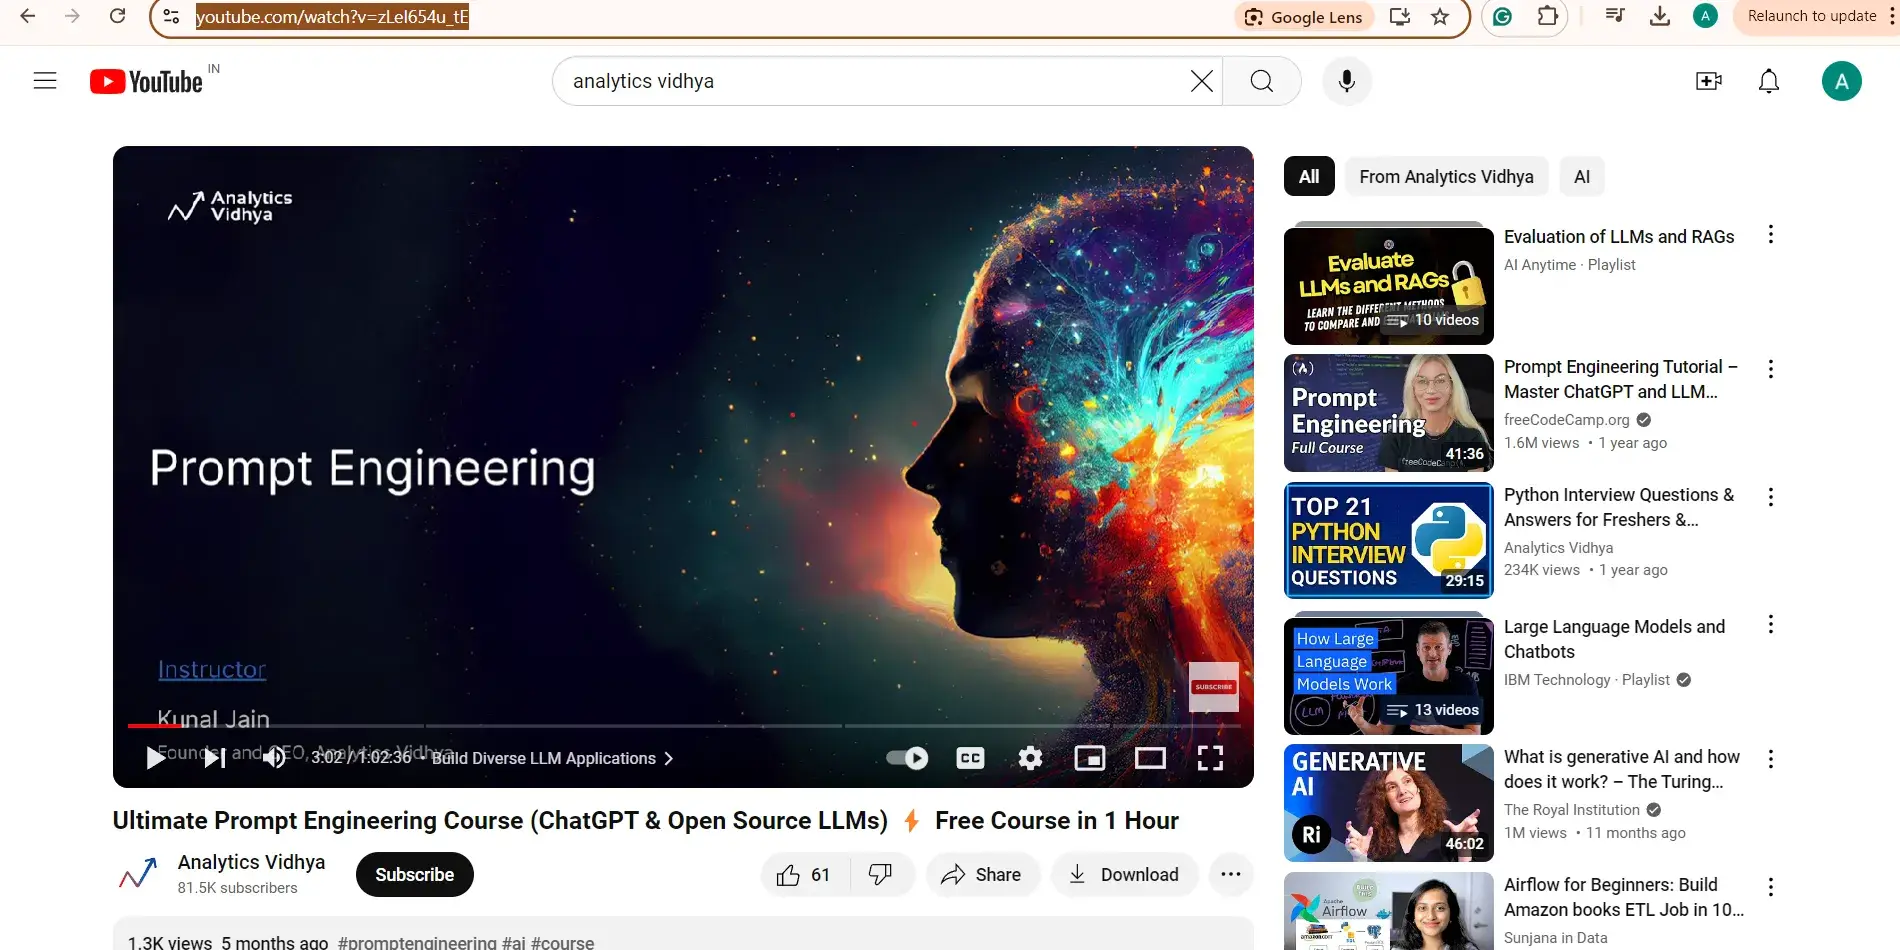Viewport: 1900px width, 950px height.
Task: Open the Create video icon
Action: (x=1709, y=81)
